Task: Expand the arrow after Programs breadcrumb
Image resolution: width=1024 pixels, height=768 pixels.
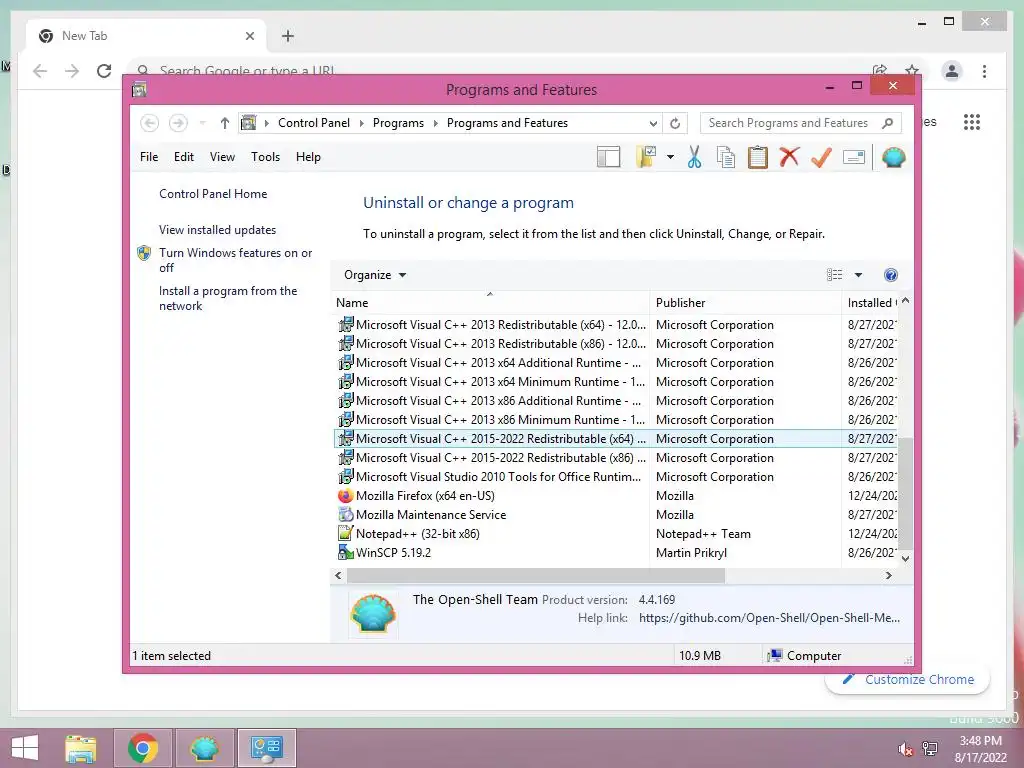Action: click(x=436, y=123)
